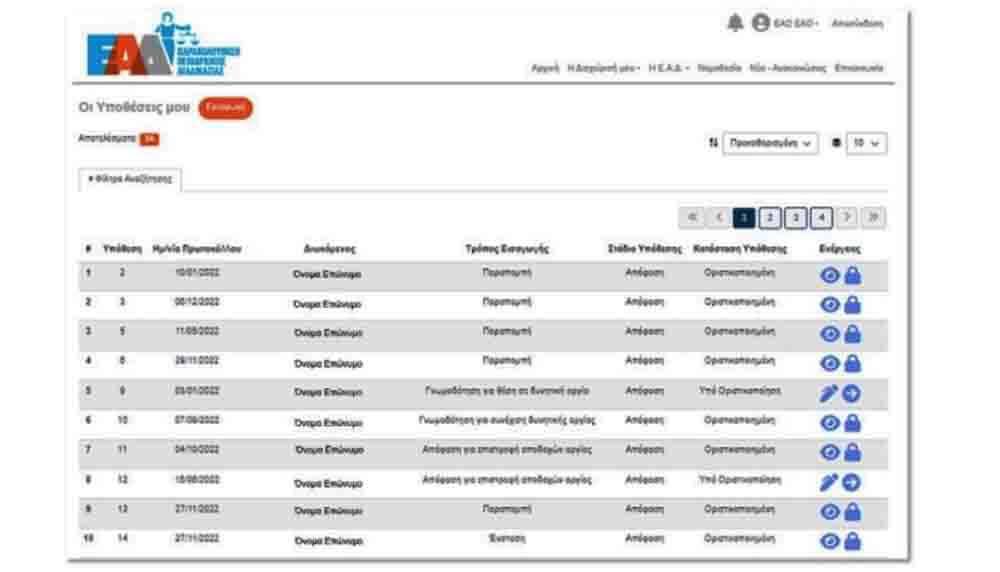This screenshot has height=572, width=1000.
Task: Click the Αποσύνδεση logout link
Action: coord(857,23)
